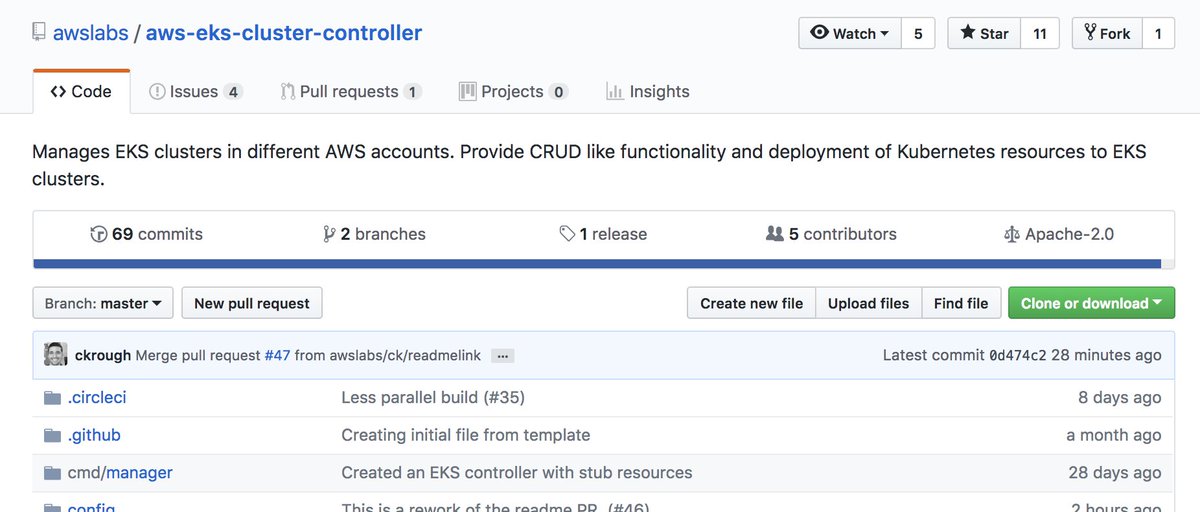Image resolution: width=1200 pixels, height=512 pixels.
Task: Switch to the Code tab
Action: [81, 91]
